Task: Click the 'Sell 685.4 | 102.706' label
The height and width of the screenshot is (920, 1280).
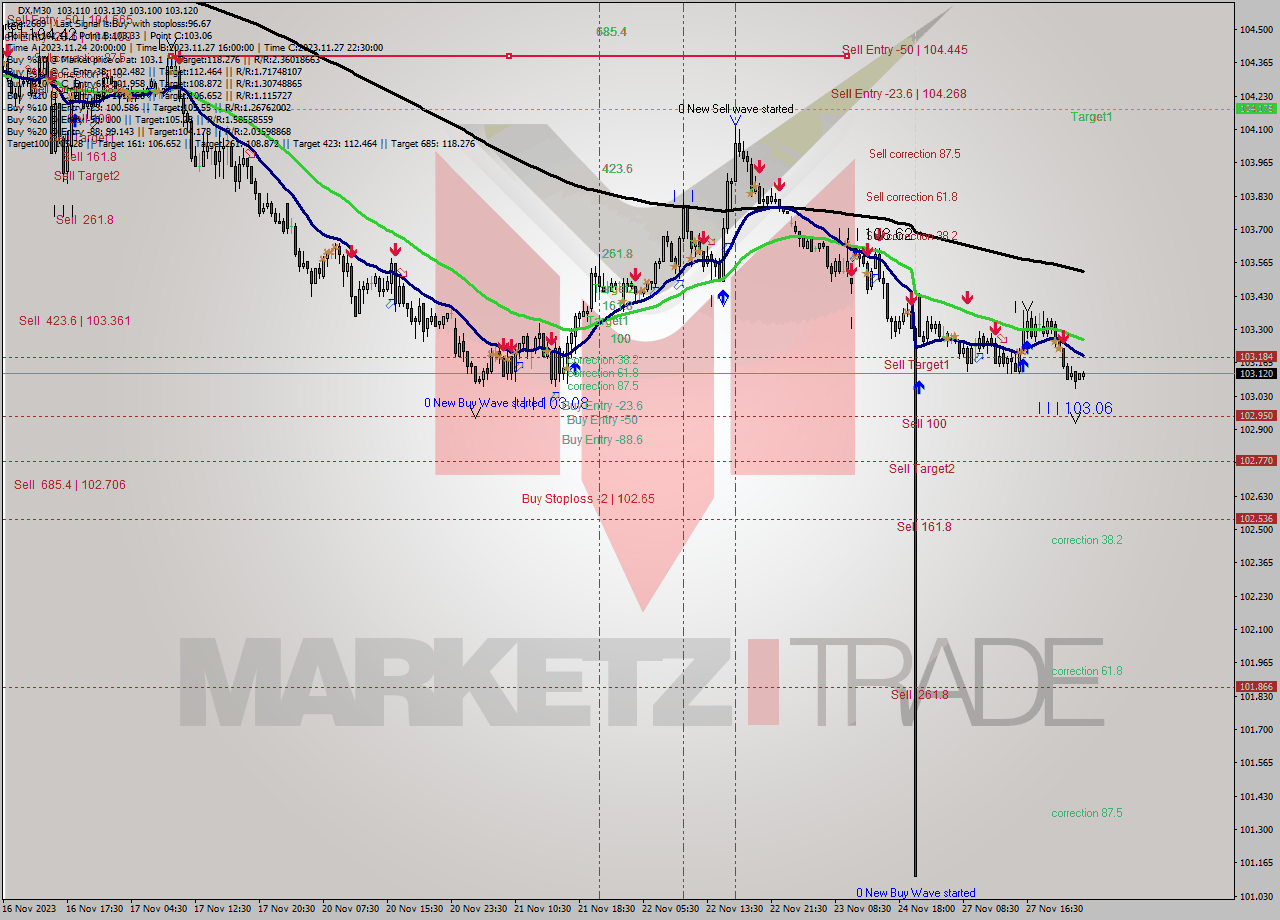Action: 70,485
